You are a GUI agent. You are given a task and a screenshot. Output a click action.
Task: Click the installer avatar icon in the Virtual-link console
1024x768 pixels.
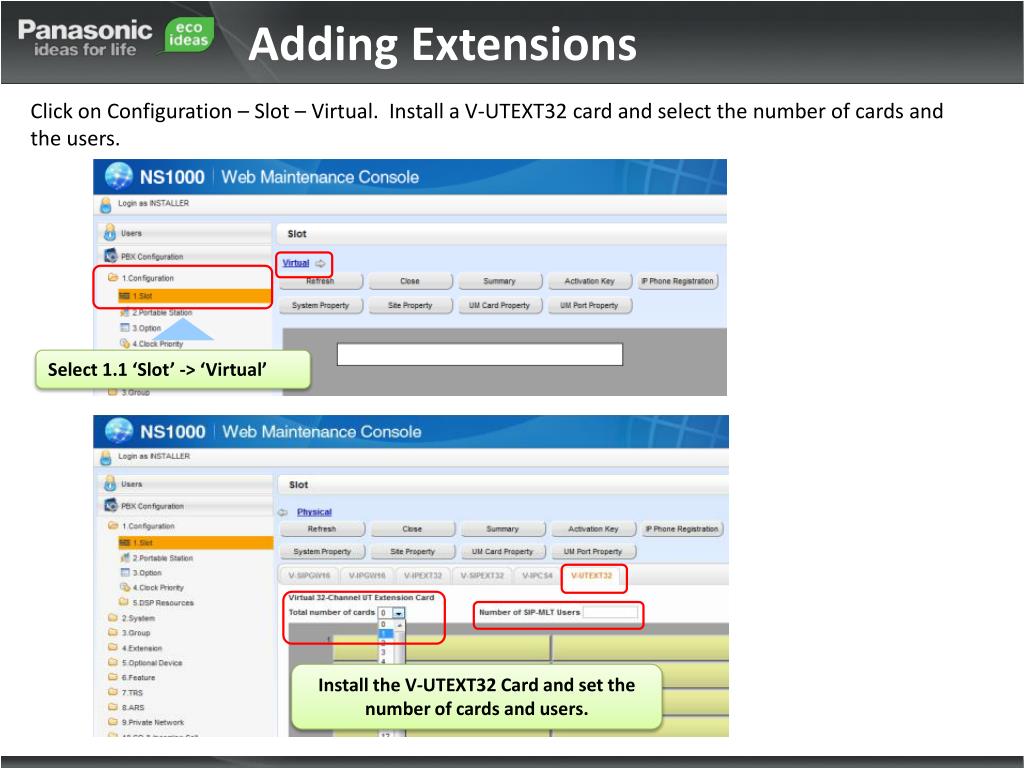(x=106, y=205)
